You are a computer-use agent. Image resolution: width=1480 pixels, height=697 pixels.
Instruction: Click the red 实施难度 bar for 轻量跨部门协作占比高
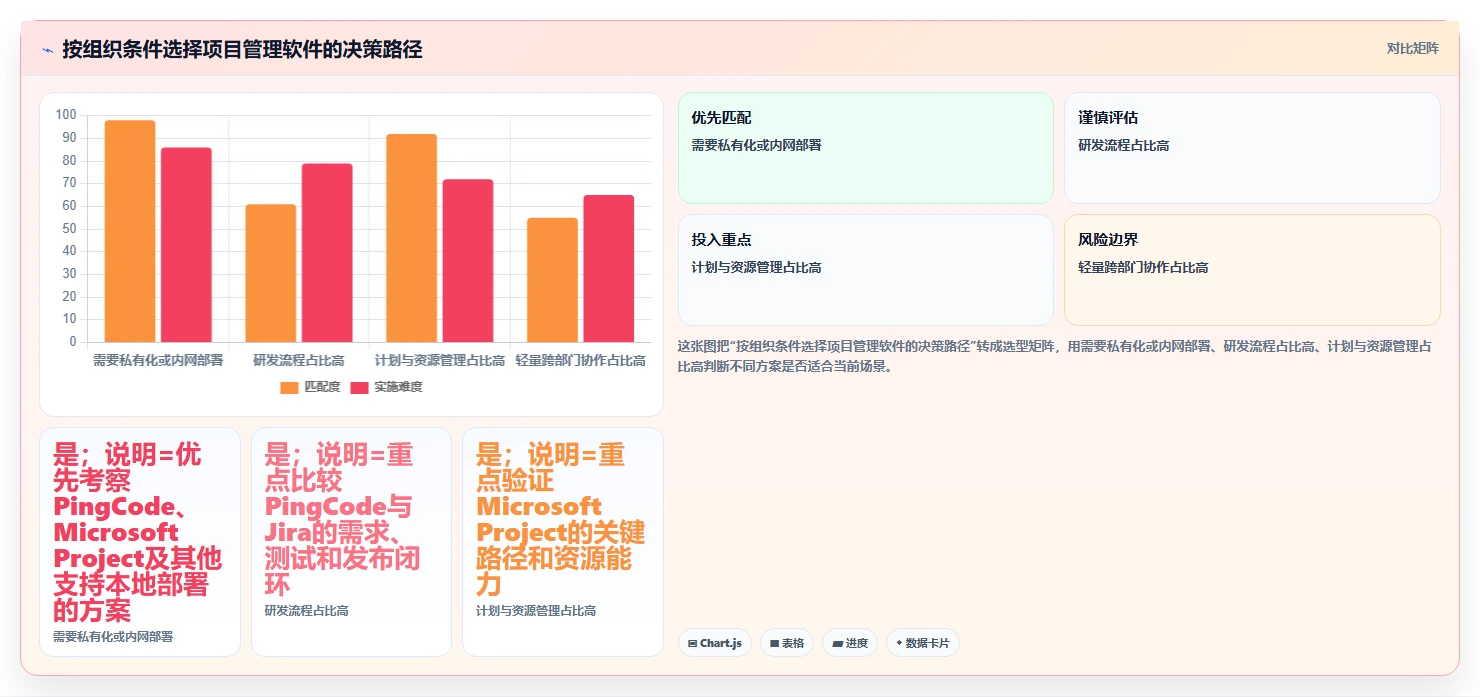pos(609,269)
